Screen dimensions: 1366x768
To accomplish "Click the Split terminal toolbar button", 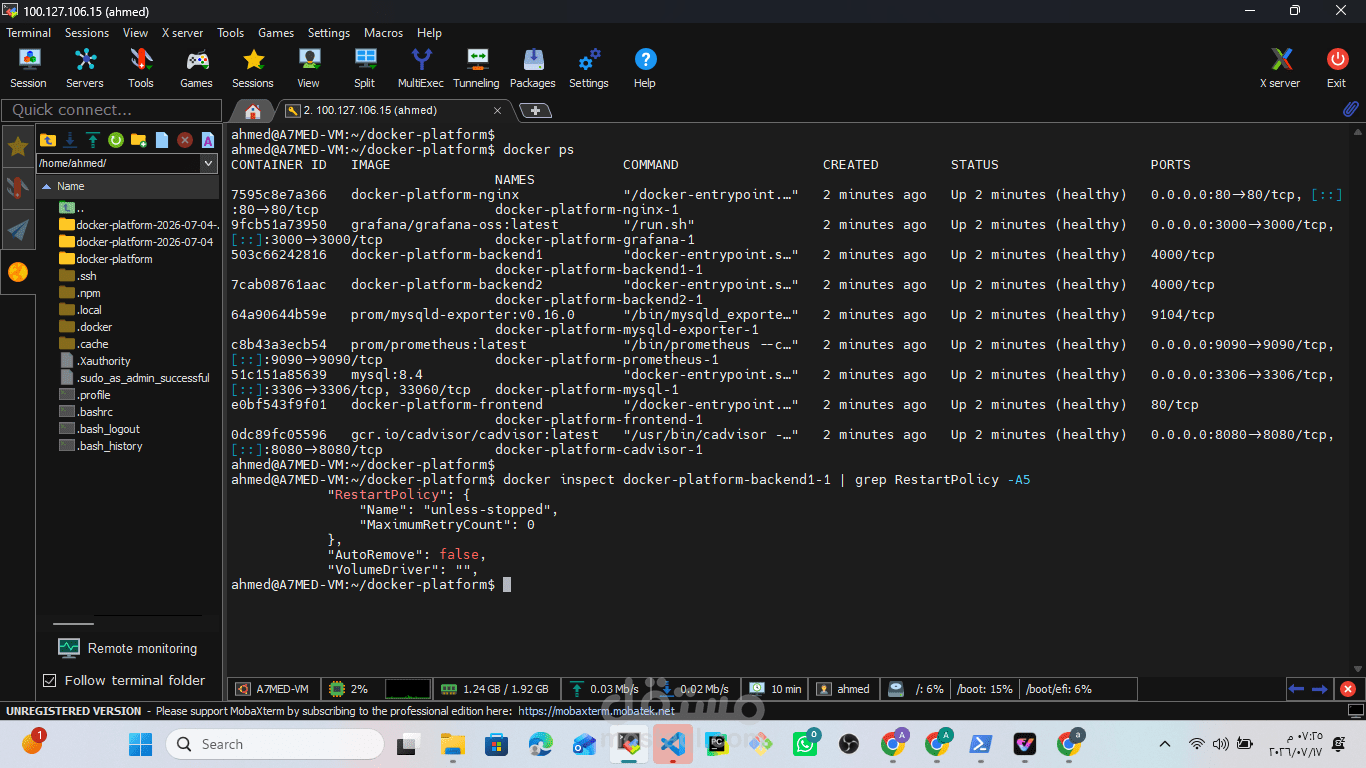I will coord(365,68).
